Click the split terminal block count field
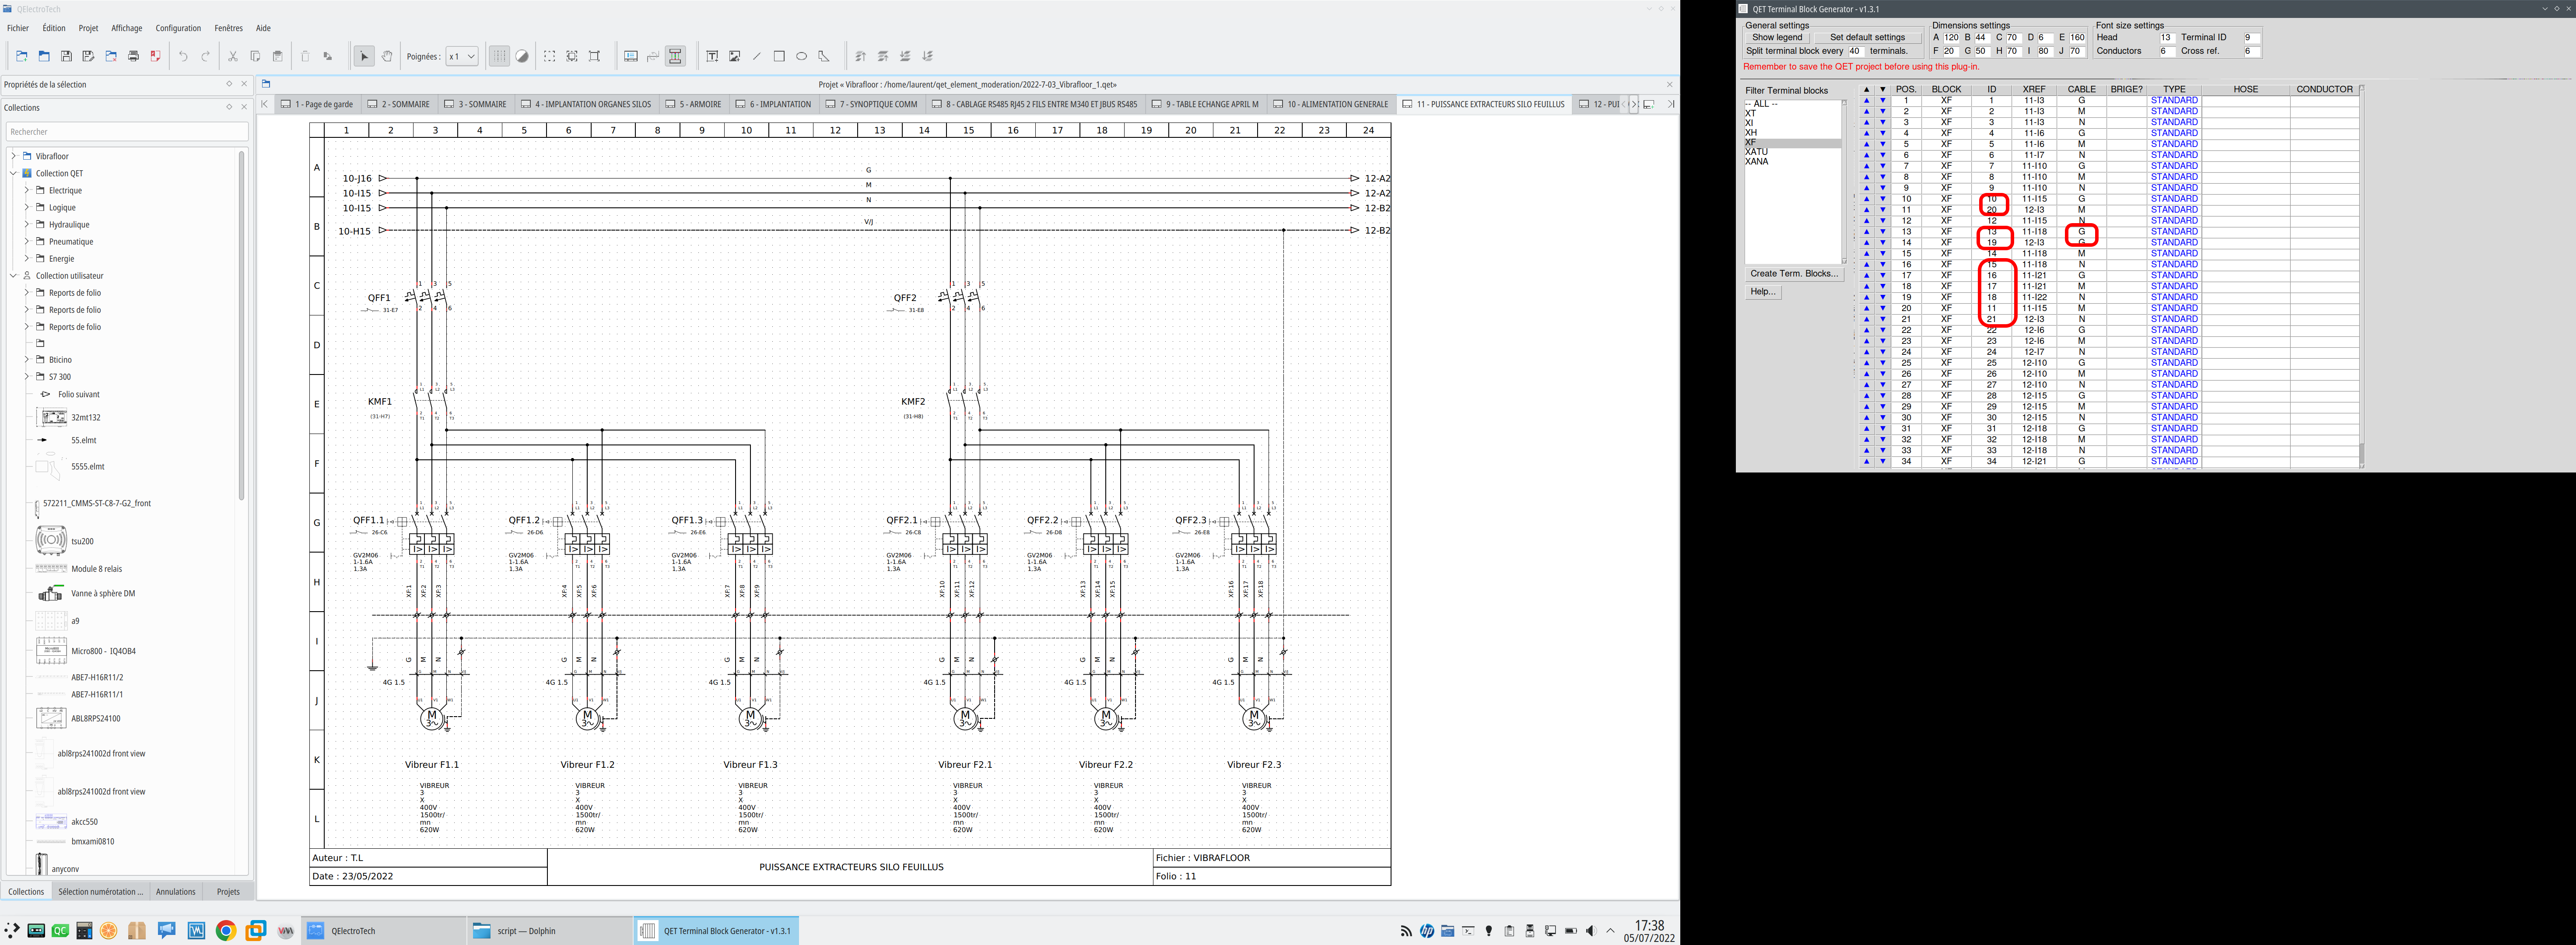 [1856, 51]
